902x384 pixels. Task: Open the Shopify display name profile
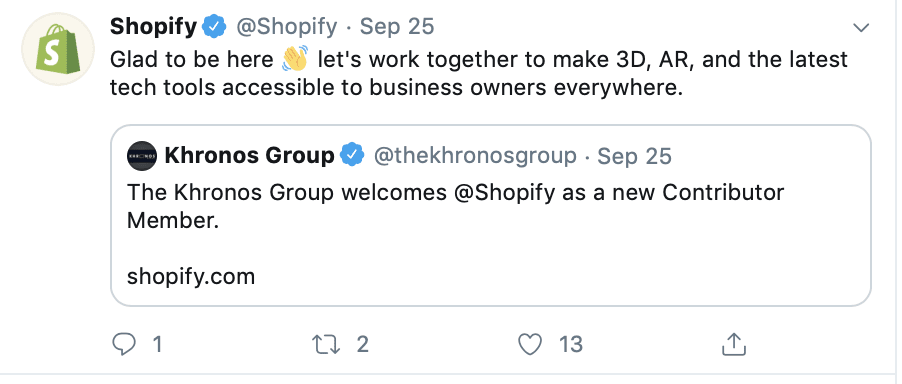(x=154, y=26)
